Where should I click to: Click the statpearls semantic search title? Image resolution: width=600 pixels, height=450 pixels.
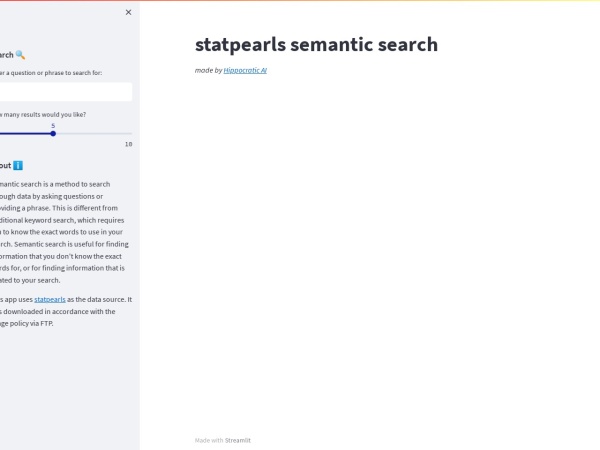pos(316,44)
